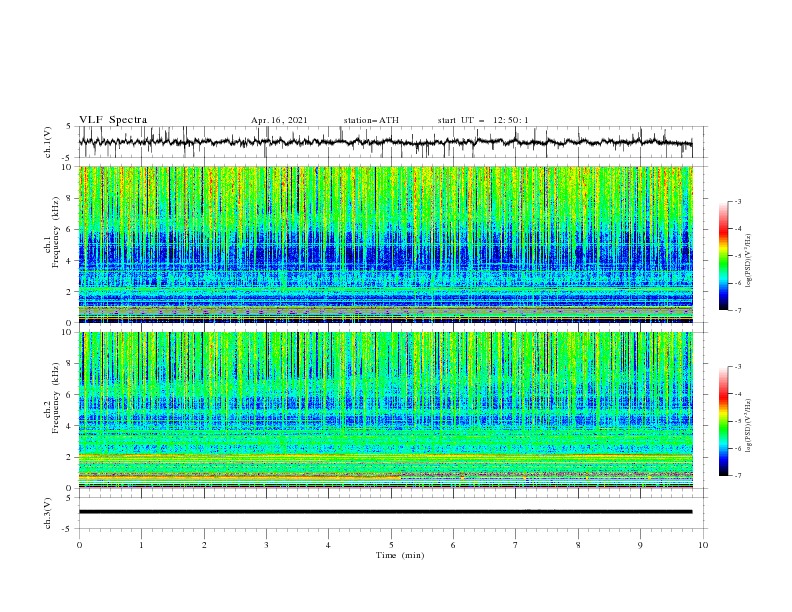
Task: Click the time axis tick label '0'
Action: pyautogui.click(x=79, y=545)
